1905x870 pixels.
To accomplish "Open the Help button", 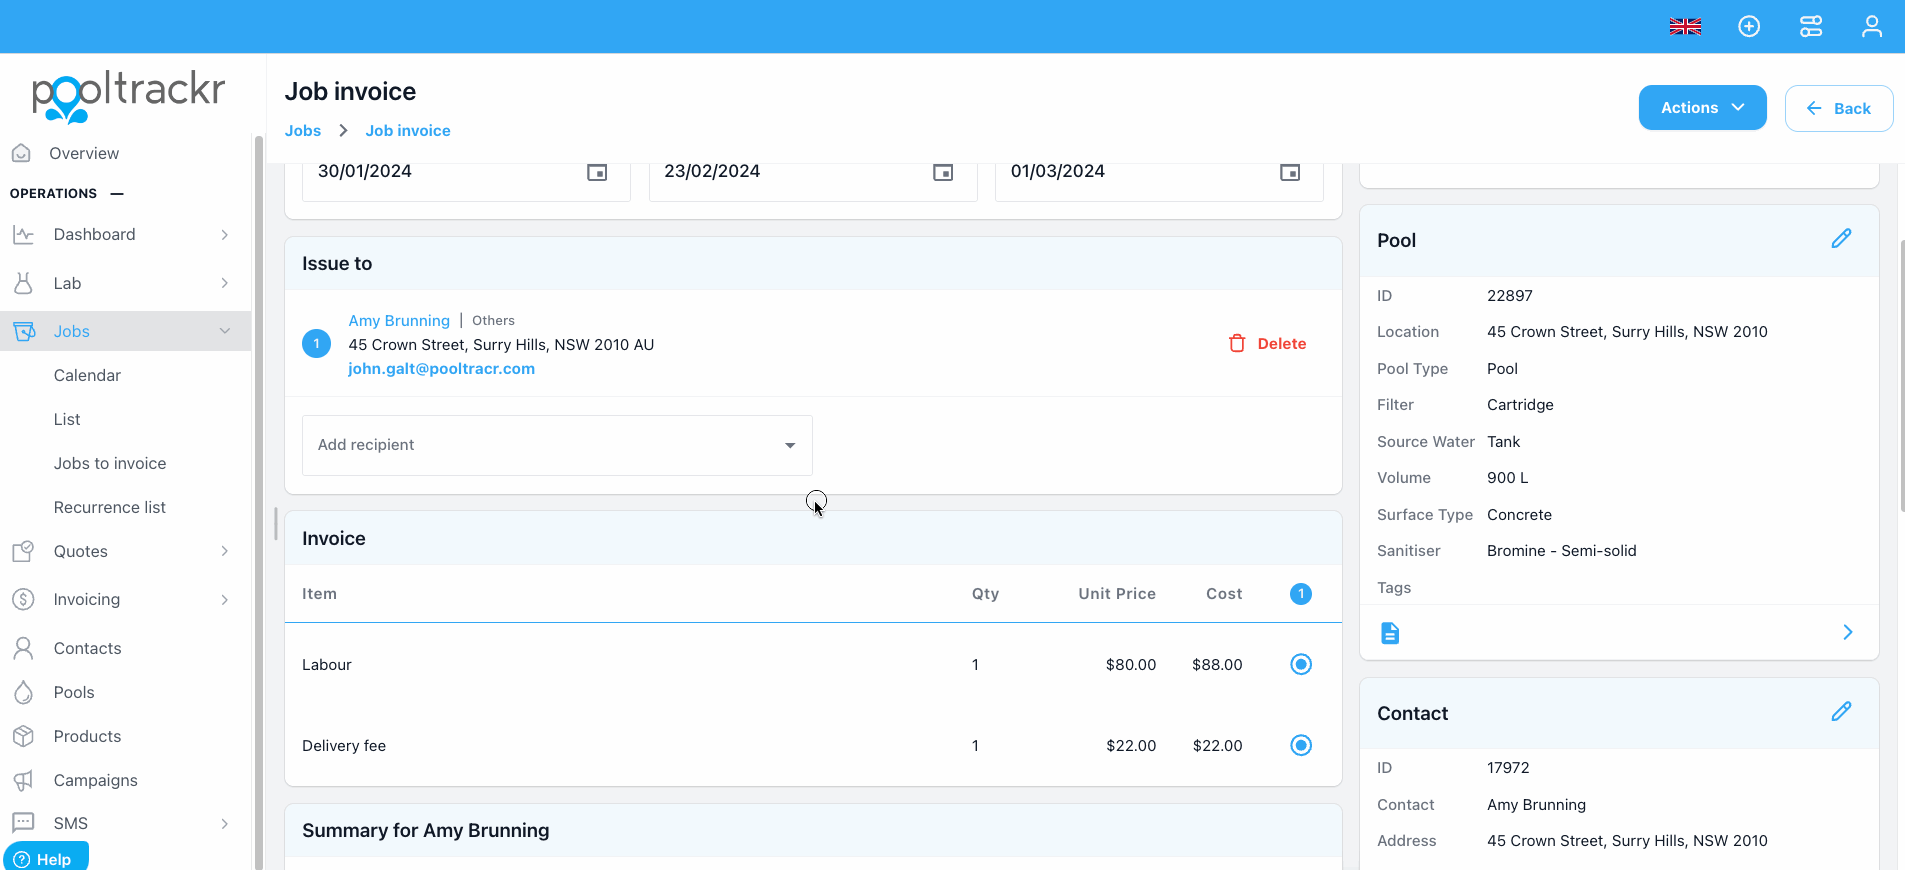I will point(45,858).
